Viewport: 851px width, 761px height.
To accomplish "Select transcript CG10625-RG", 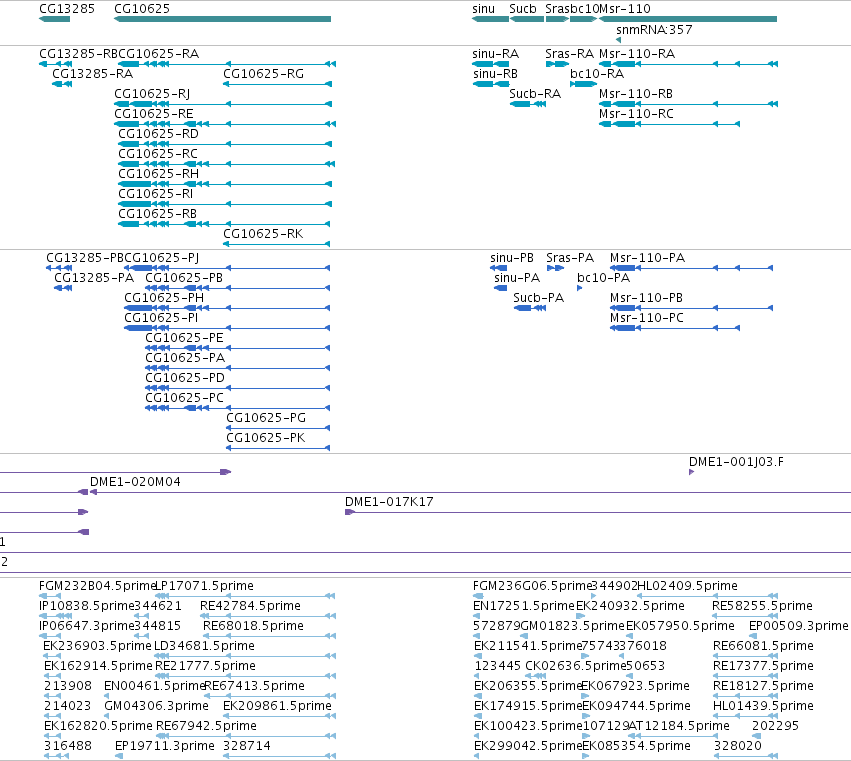I will tap(277, 84).
